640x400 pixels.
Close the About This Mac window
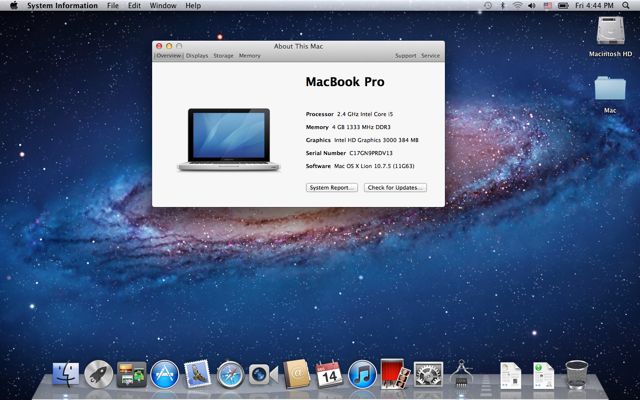click(159, 46)
